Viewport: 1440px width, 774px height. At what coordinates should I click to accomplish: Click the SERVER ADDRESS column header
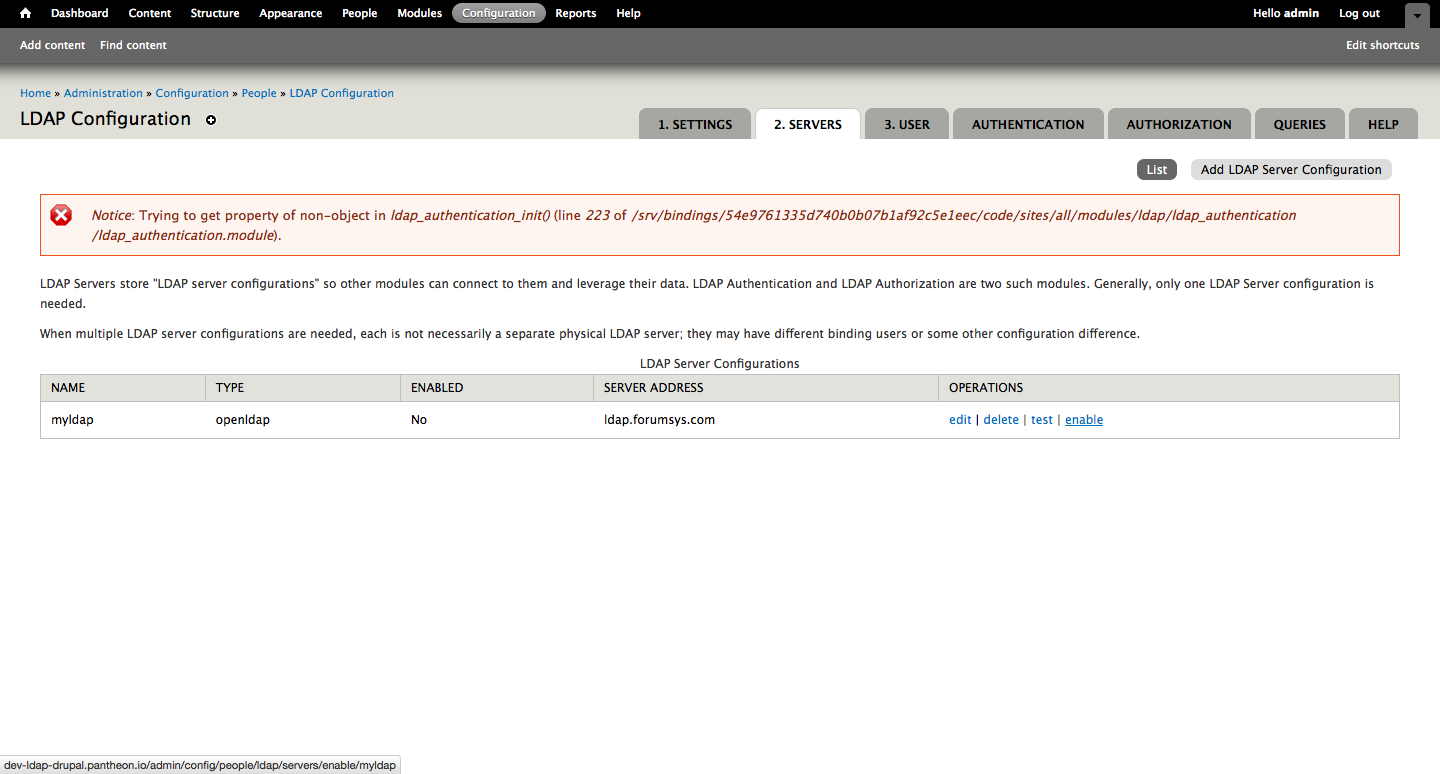765,388
